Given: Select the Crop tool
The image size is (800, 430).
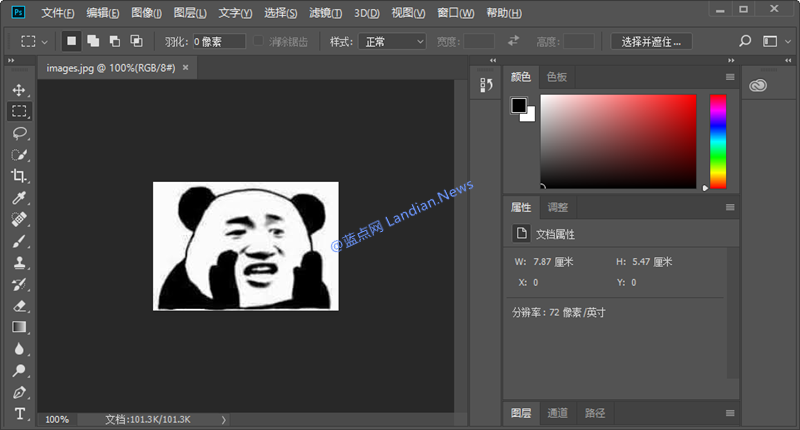Looking at the screenshot, I should tap(19, 176).
